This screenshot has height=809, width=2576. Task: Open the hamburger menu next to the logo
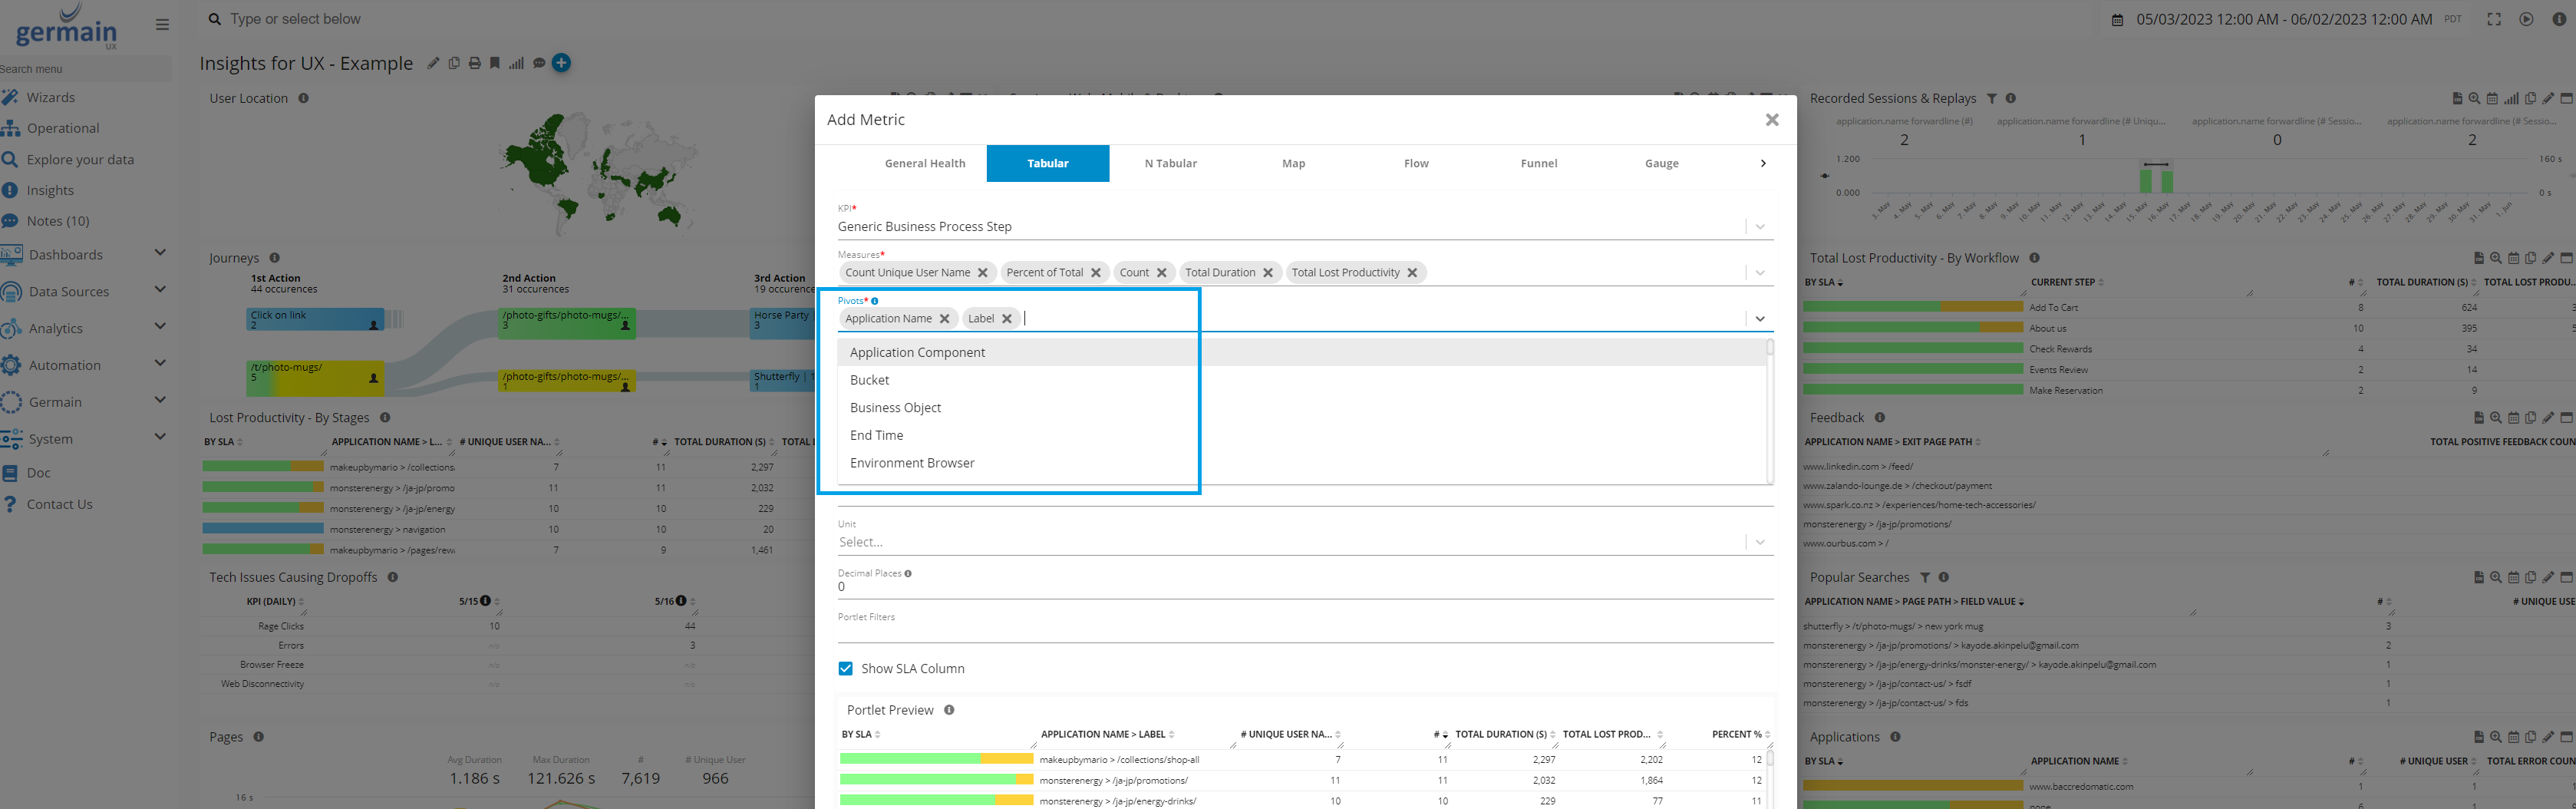tap(162, 25)
